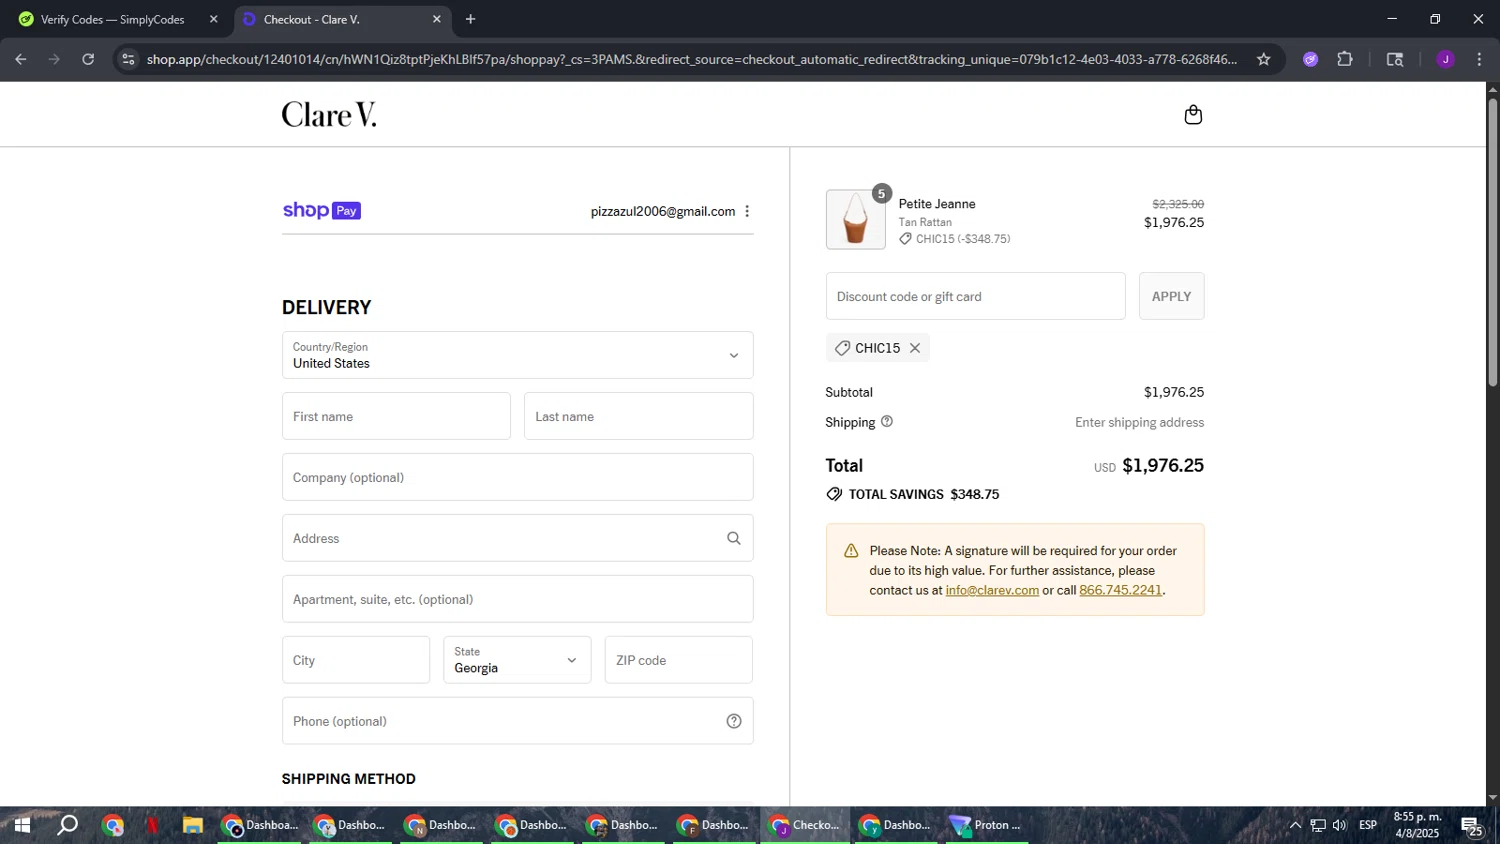Open the side panel browser icon

coord(1395,59)
